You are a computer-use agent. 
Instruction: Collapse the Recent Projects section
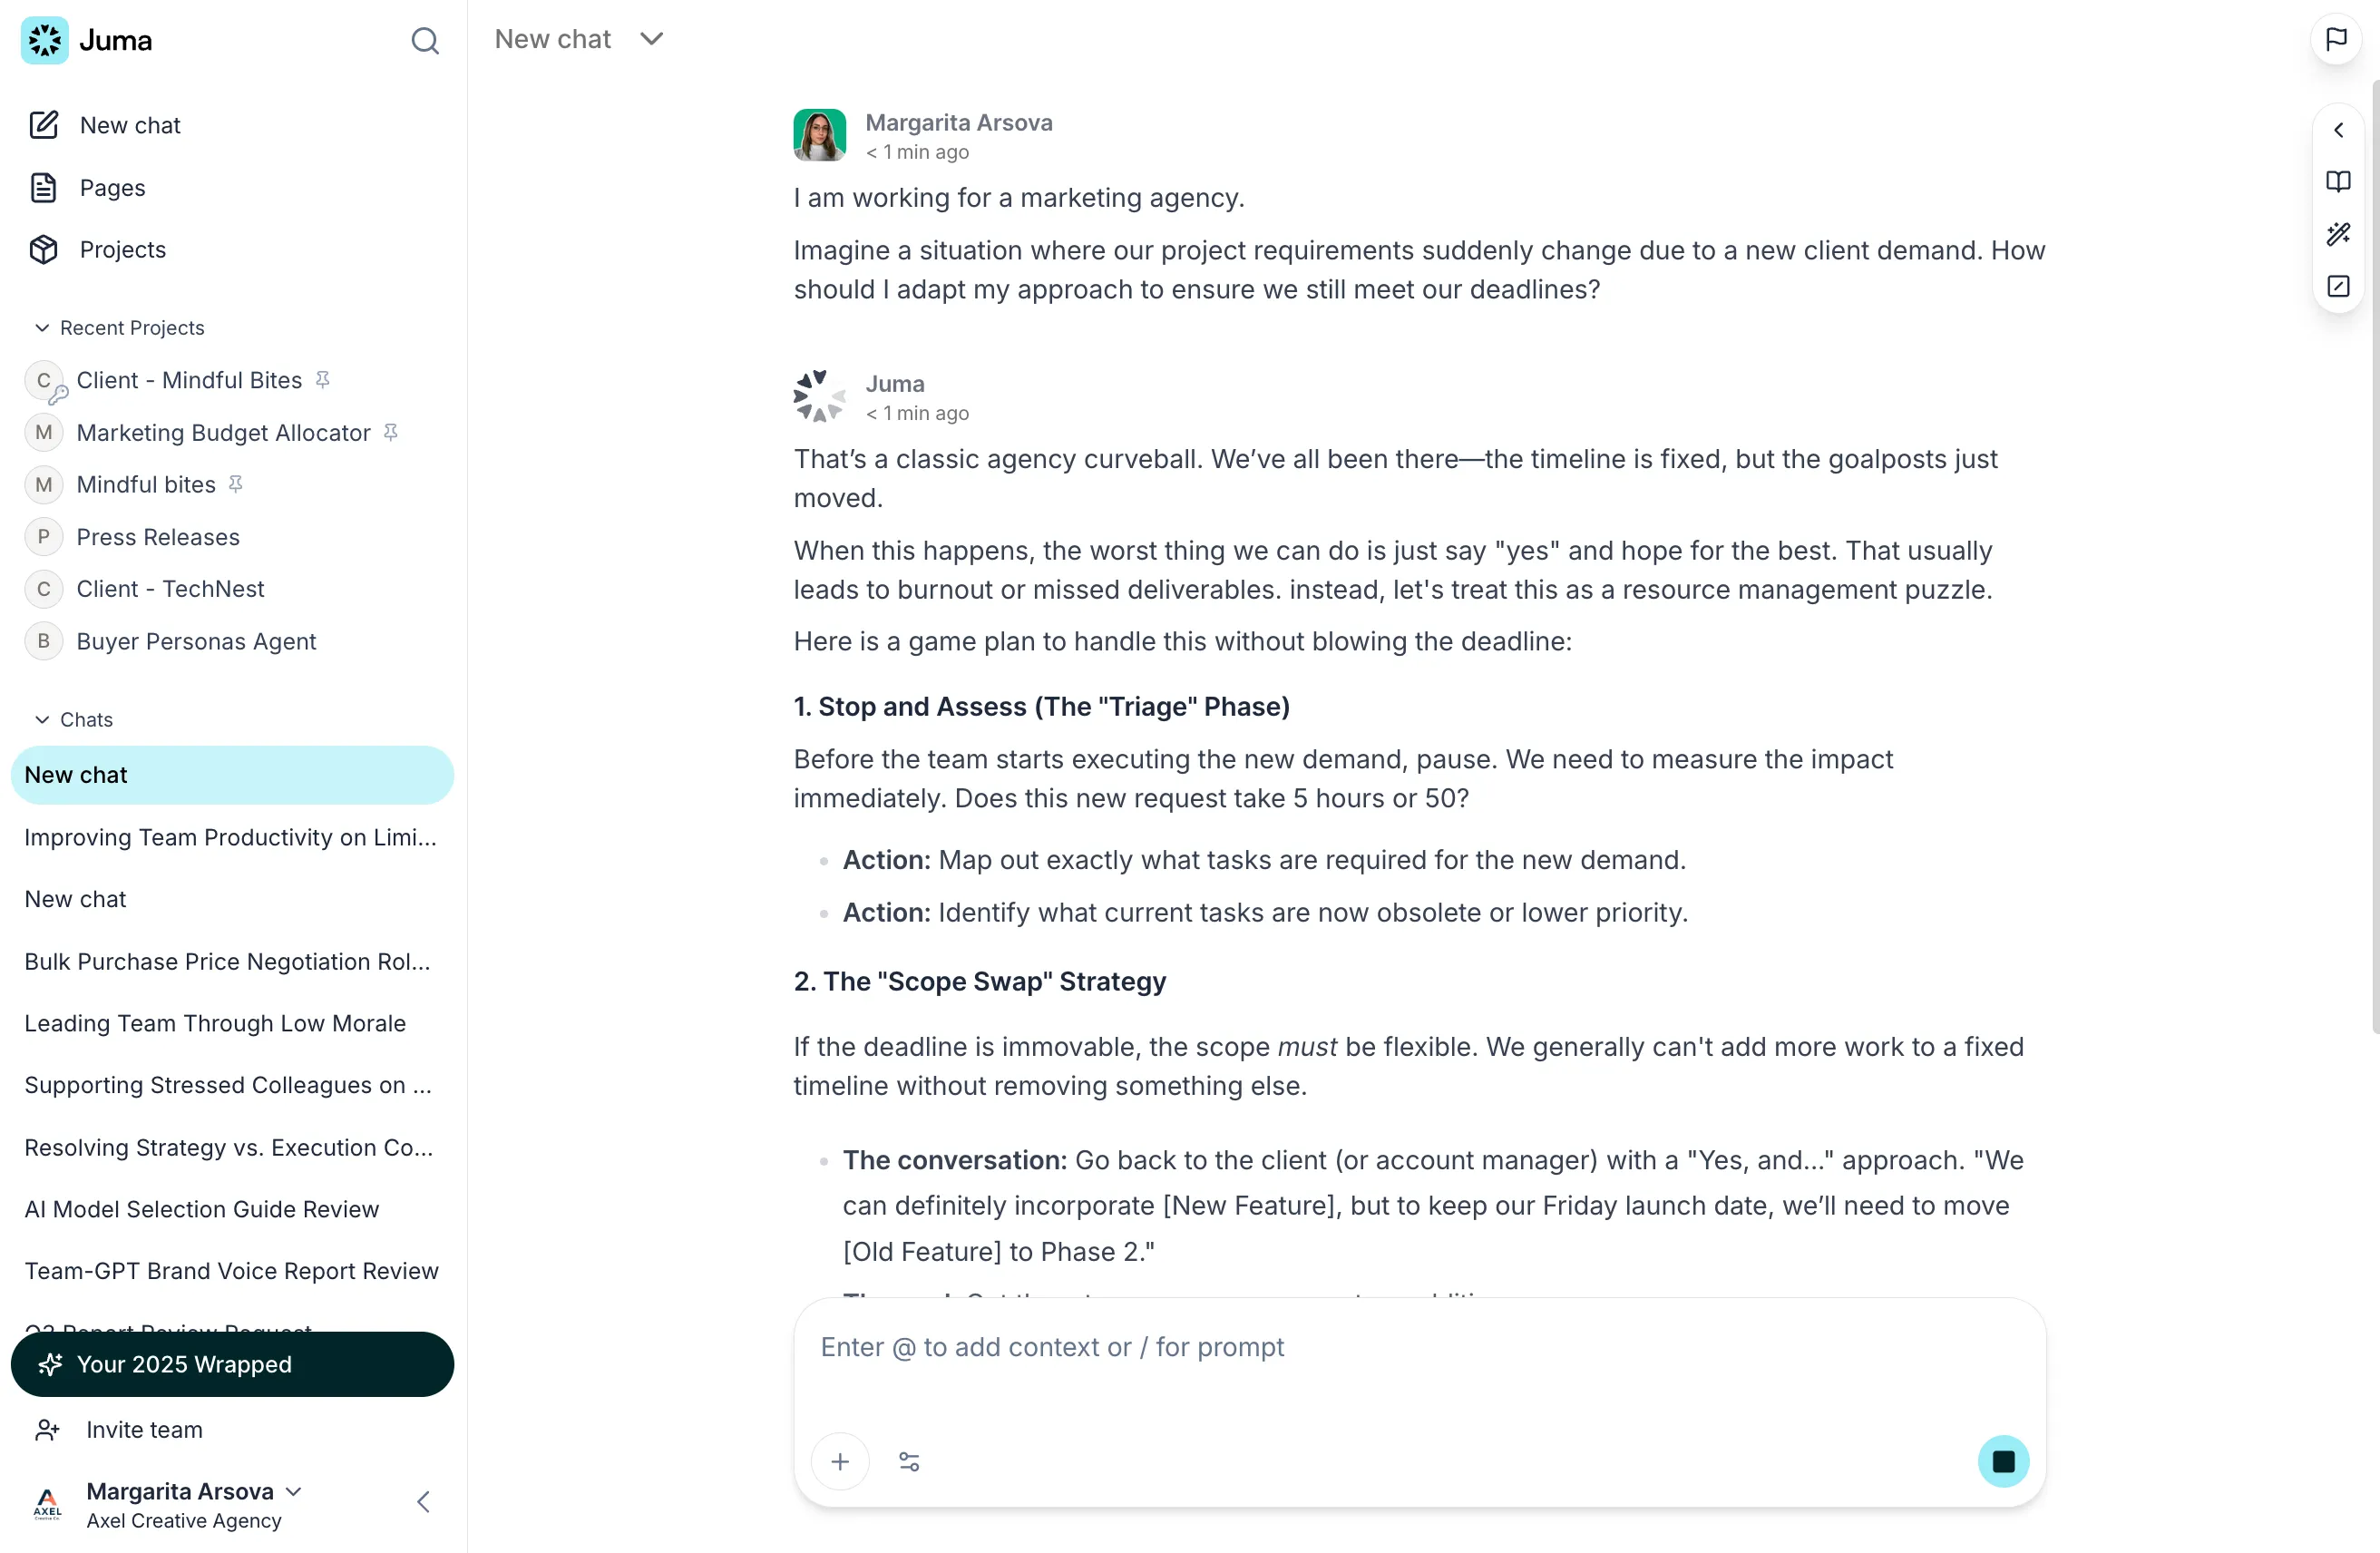click(x=42, y=328)
